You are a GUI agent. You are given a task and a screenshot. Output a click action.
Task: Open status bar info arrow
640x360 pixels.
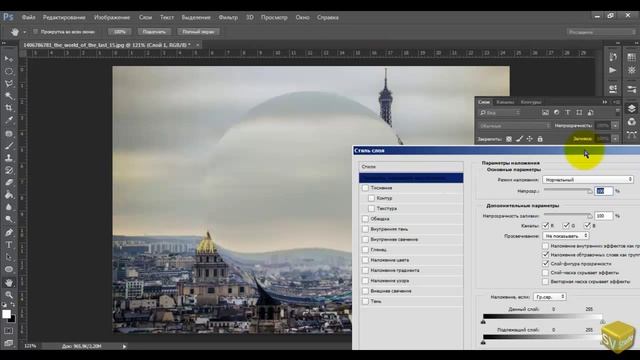coord(124,347)
